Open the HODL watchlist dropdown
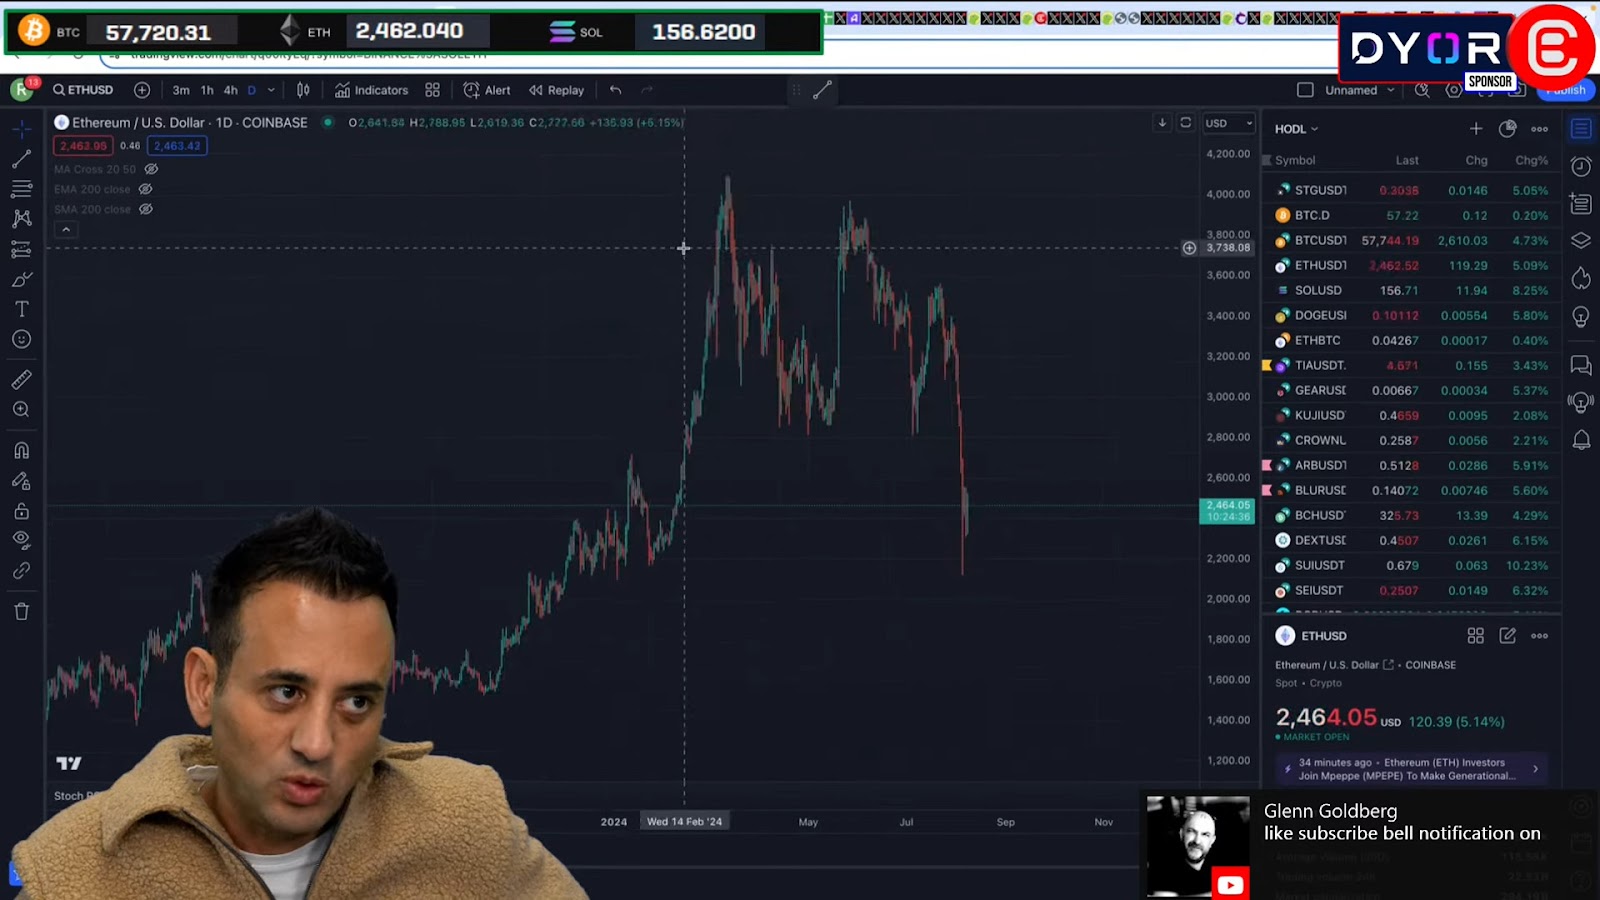Viewport: 1600px width, 900px height. click(x=1296, y=129)
